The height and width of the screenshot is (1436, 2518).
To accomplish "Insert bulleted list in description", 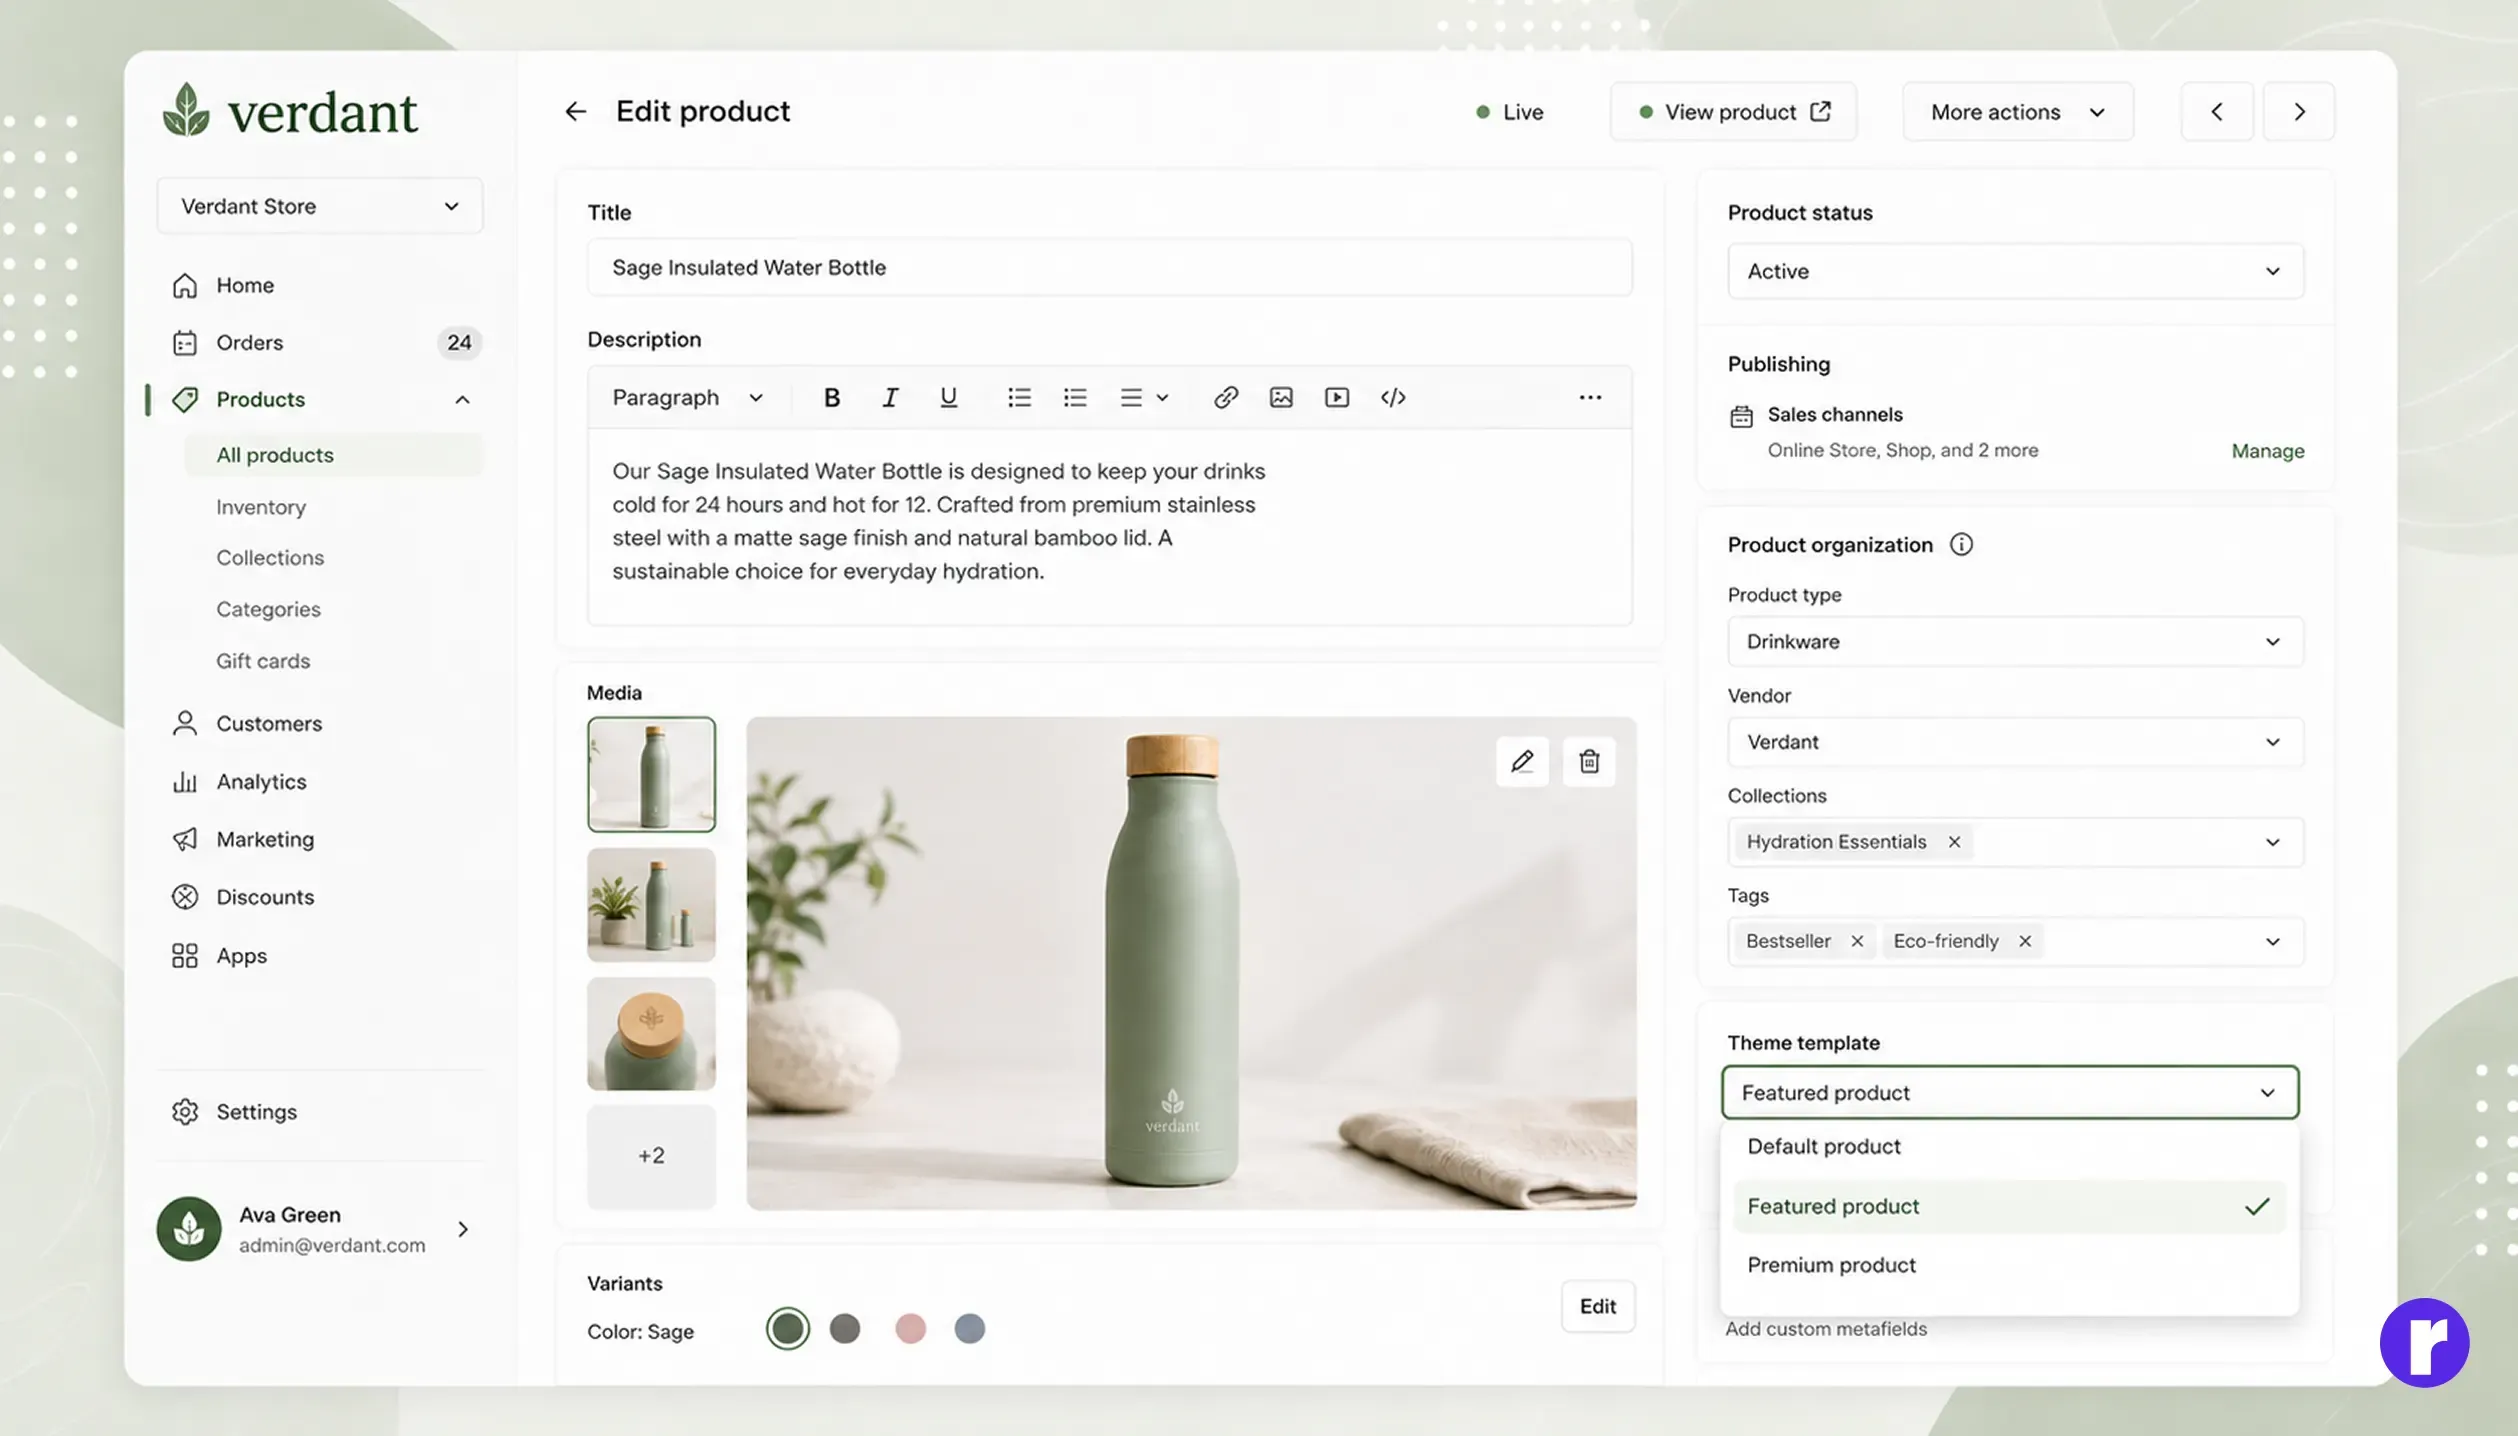I will 1019,397.
